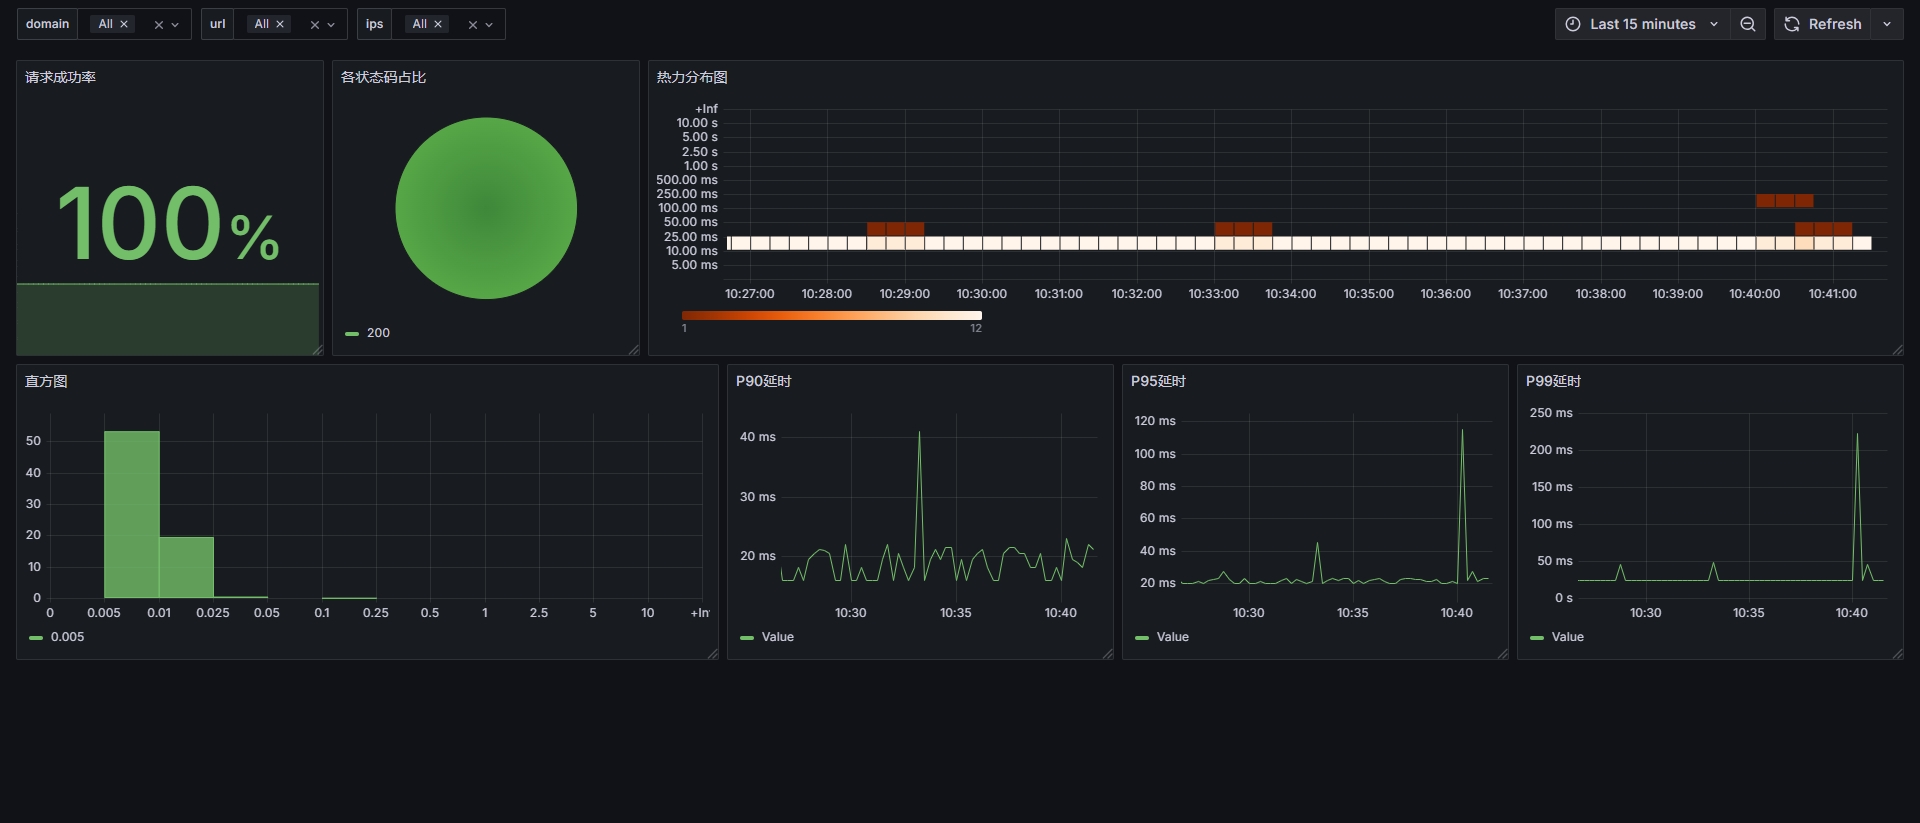The height and width of the screenshot is (823, 1920).
Task: Open the 请求成功率 panel title menu
Action: 61,77
